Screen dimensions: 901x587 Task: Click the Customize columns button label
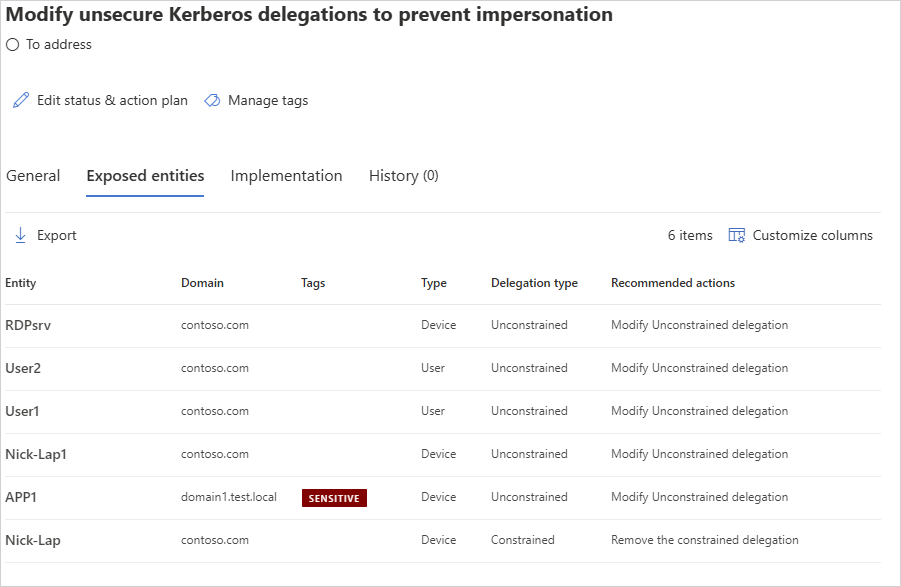coord(812,235)
